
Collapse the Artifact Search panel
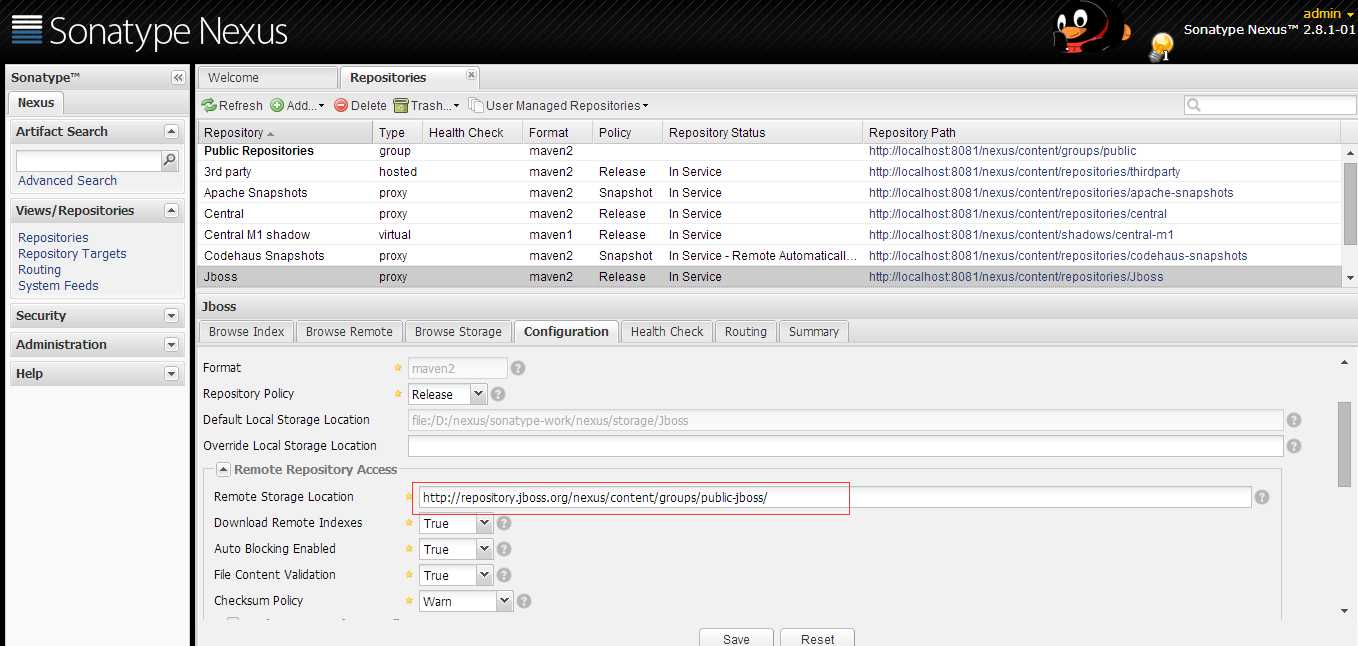click(171, 131)
